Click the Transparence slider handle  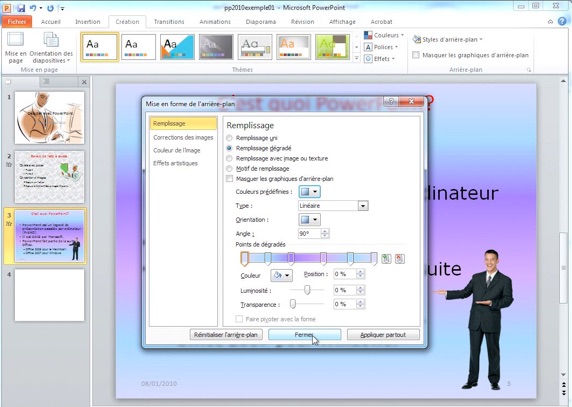tap(293, 304)
